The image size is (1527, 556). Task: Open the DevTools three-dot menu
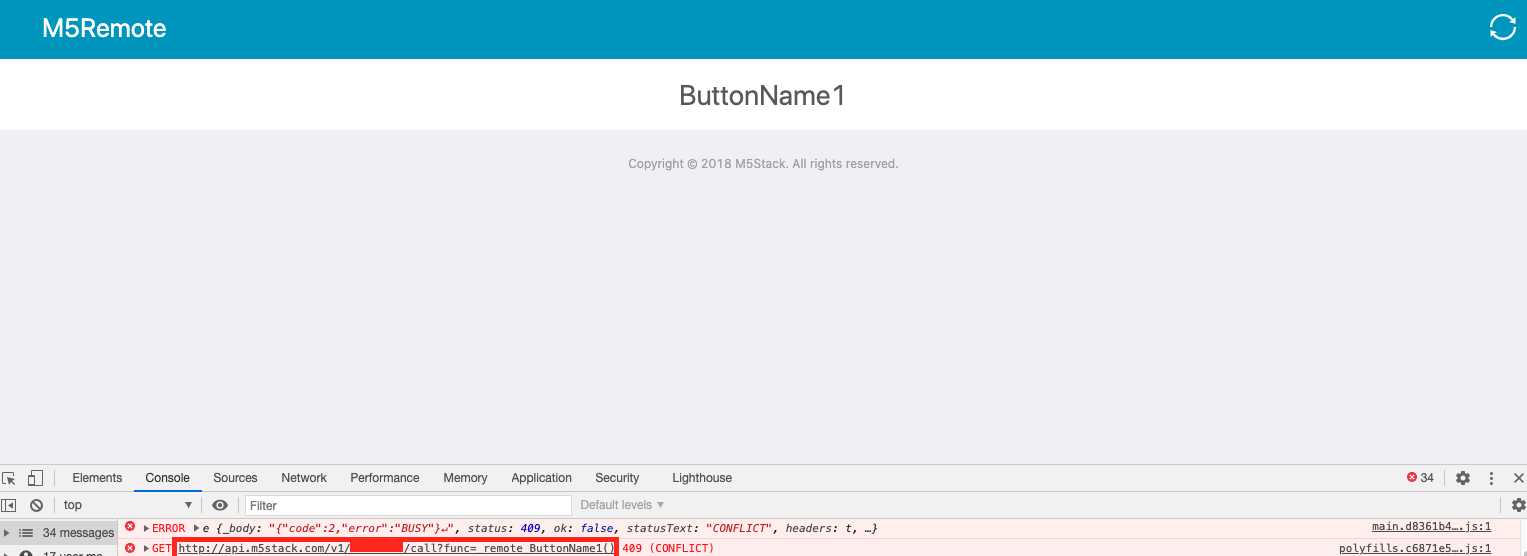pyautogui.click(x=1491, y=478)
